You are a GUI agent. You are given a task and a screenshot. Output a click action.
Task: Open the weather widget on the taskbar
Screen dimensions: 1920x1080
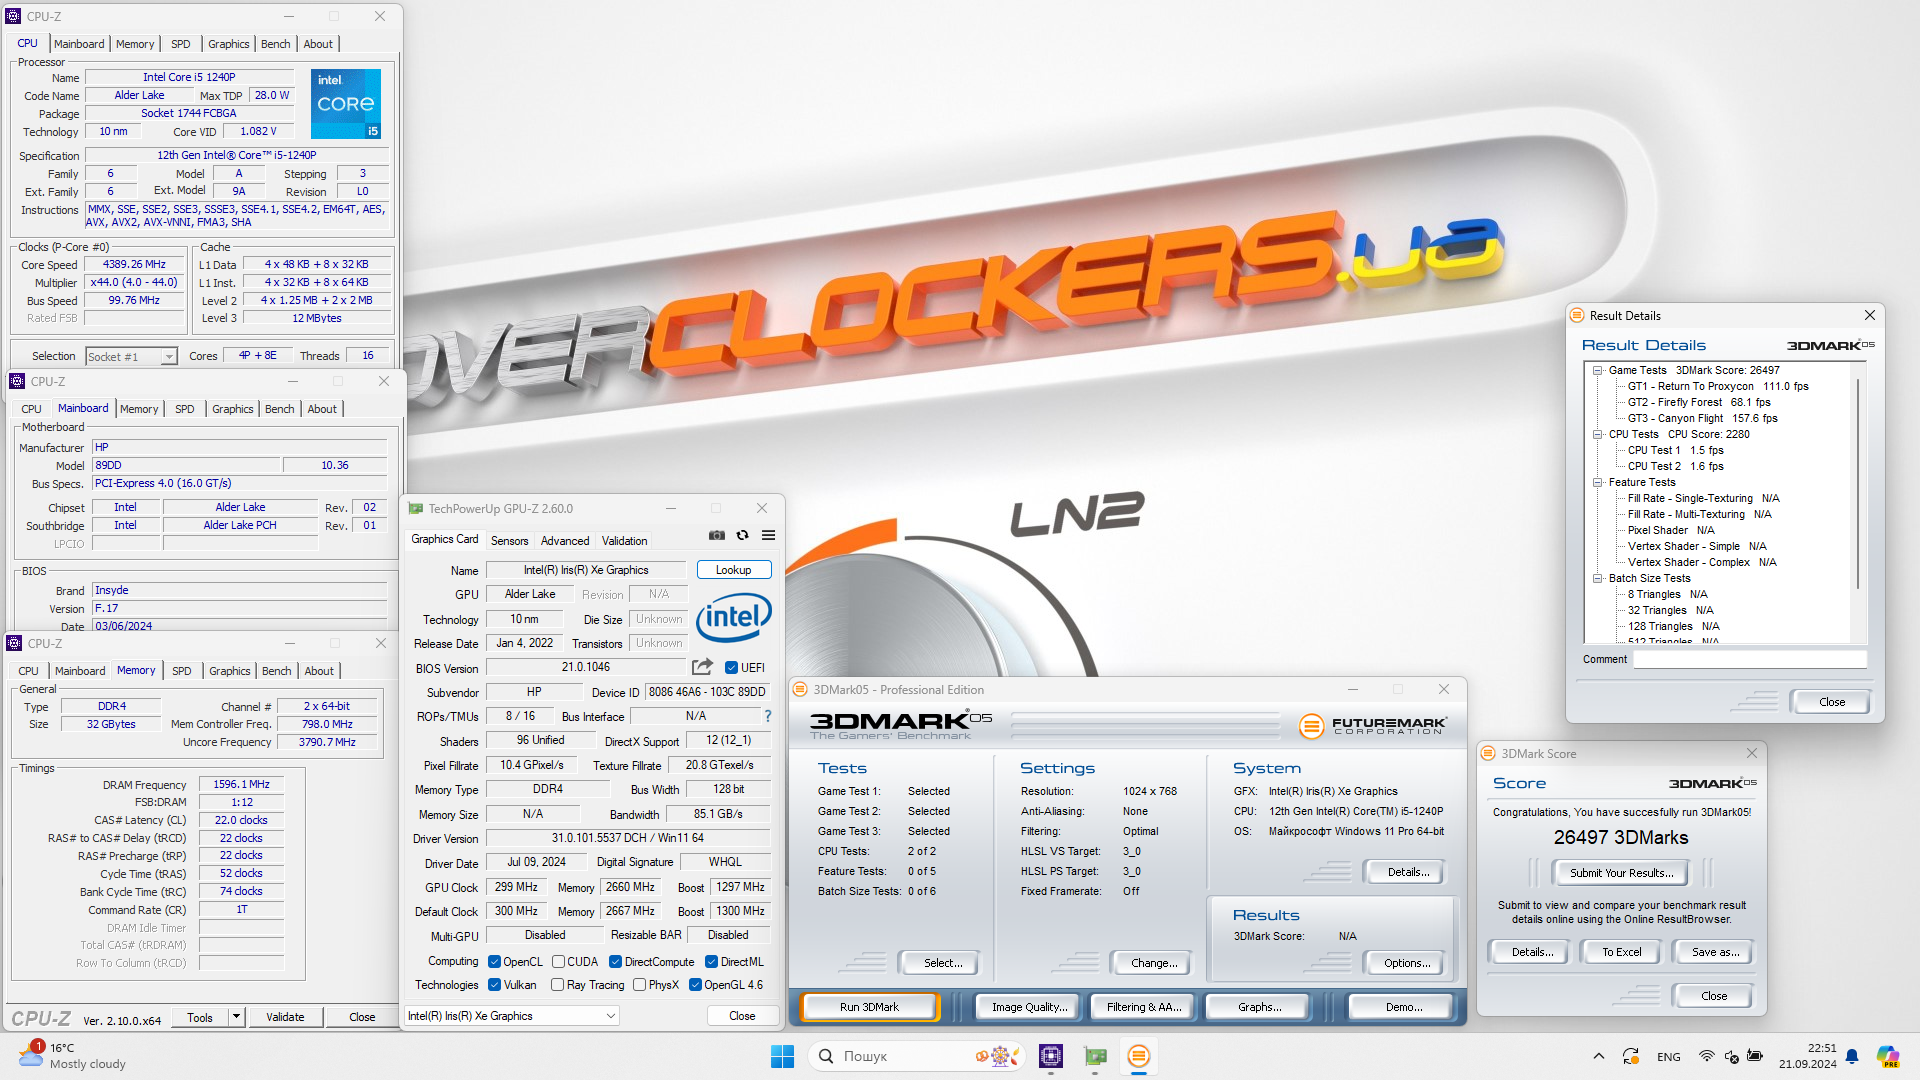coord(73,1056)
